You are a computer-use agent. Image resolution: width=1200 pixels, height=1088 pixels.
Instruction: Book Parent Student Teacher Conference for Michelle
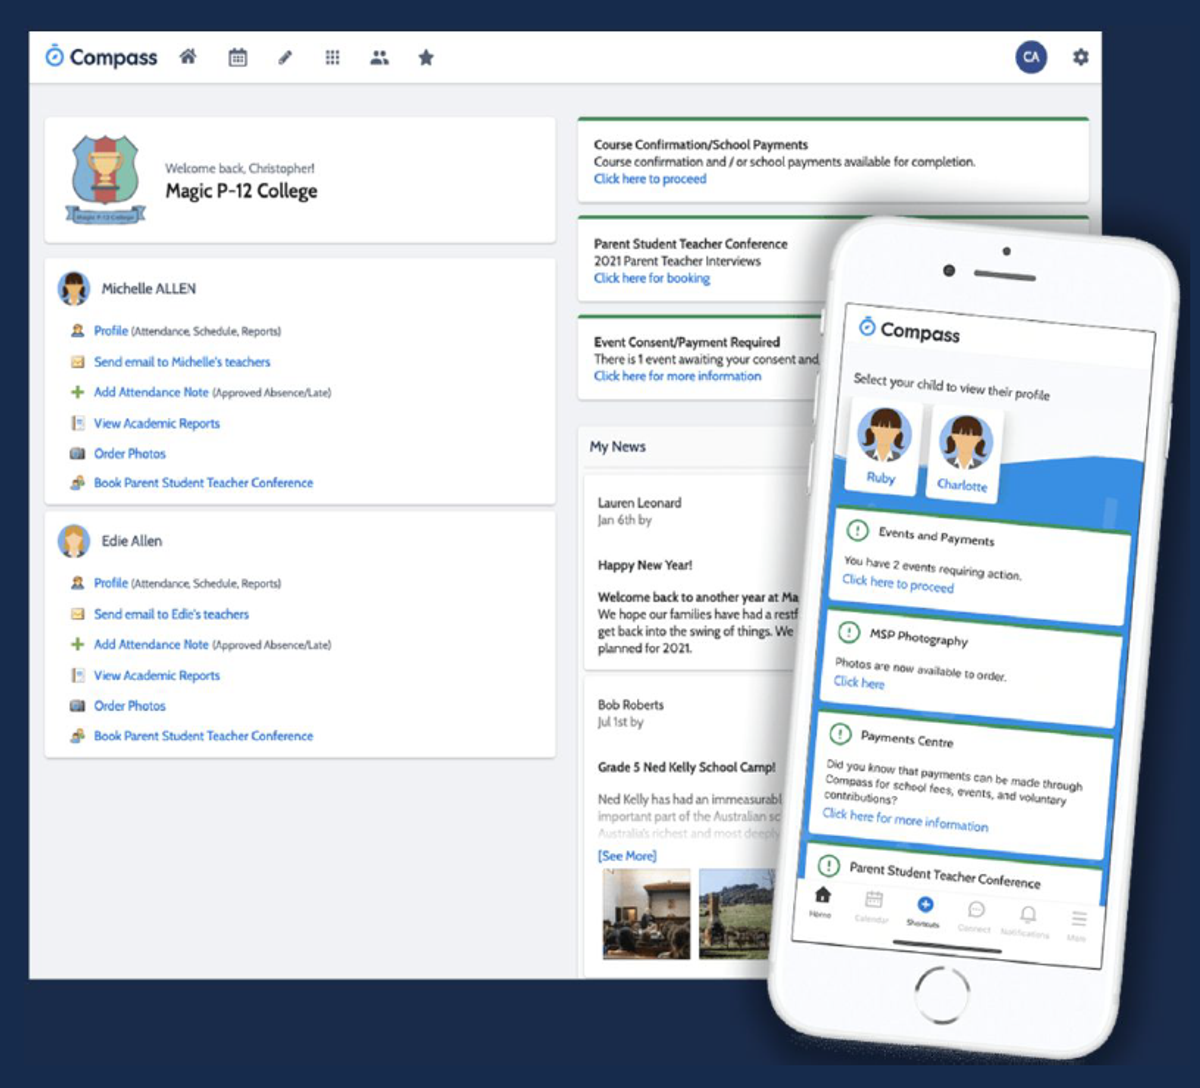tap(203, 483)
